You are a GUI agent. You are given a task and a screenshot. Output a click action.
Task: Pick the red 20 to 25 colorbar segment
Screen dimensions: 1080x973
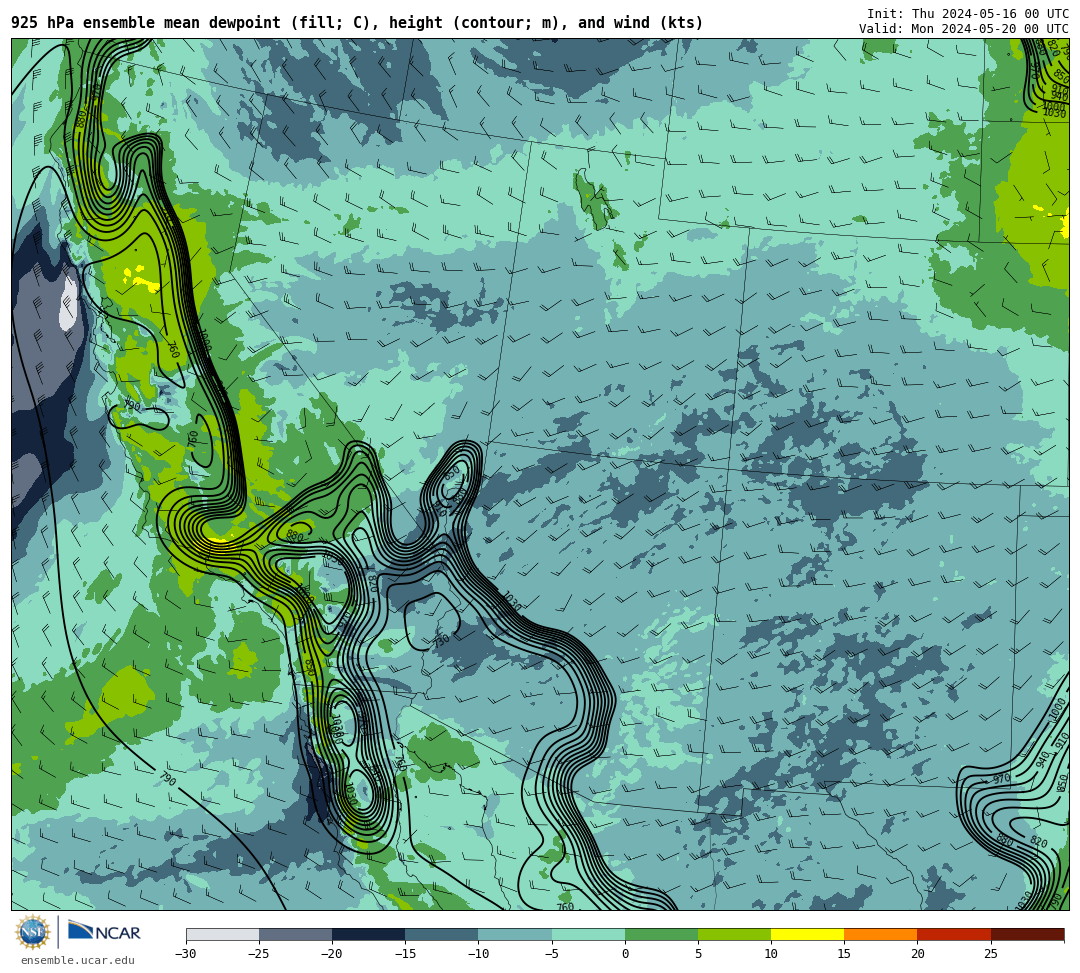954,934
